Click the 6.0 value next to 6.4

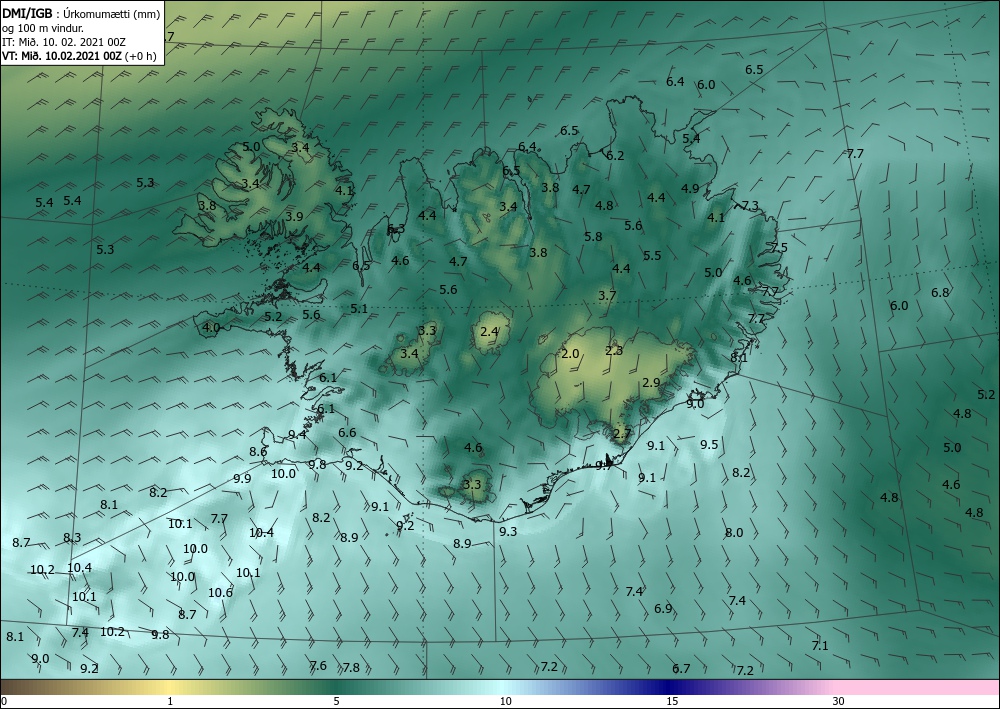click(706, 84)
